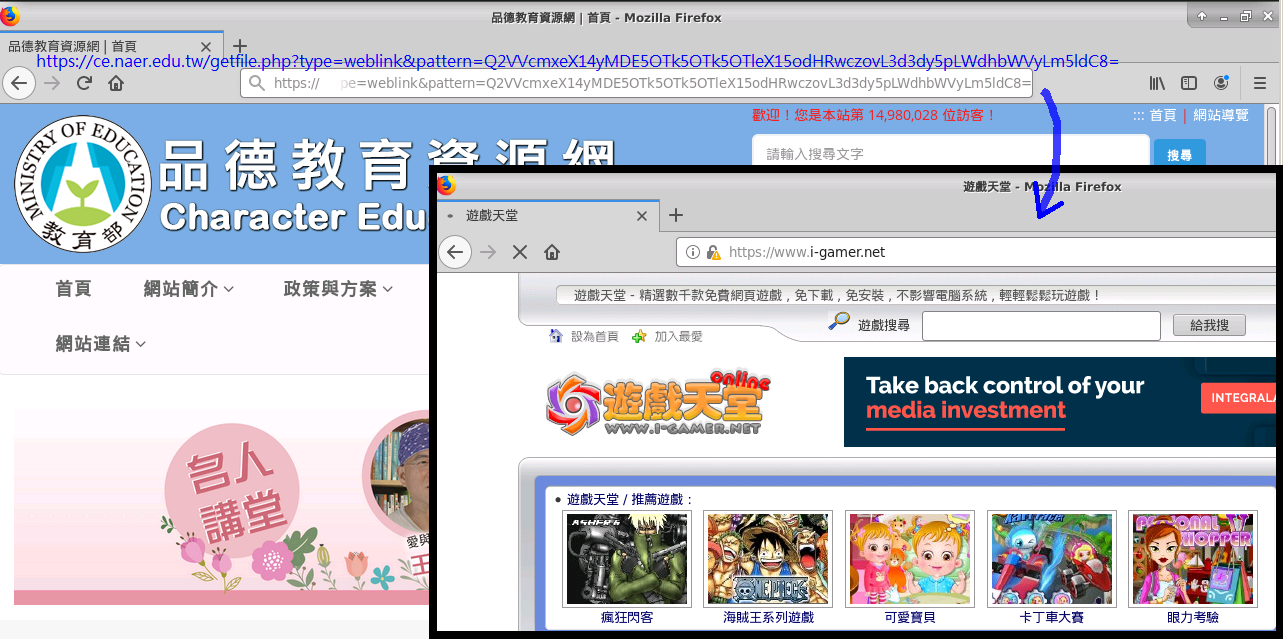This screenshot has width=1283, height=639.
Task: Click i-gamer.net address bar
Action: (x=978, y=252)
